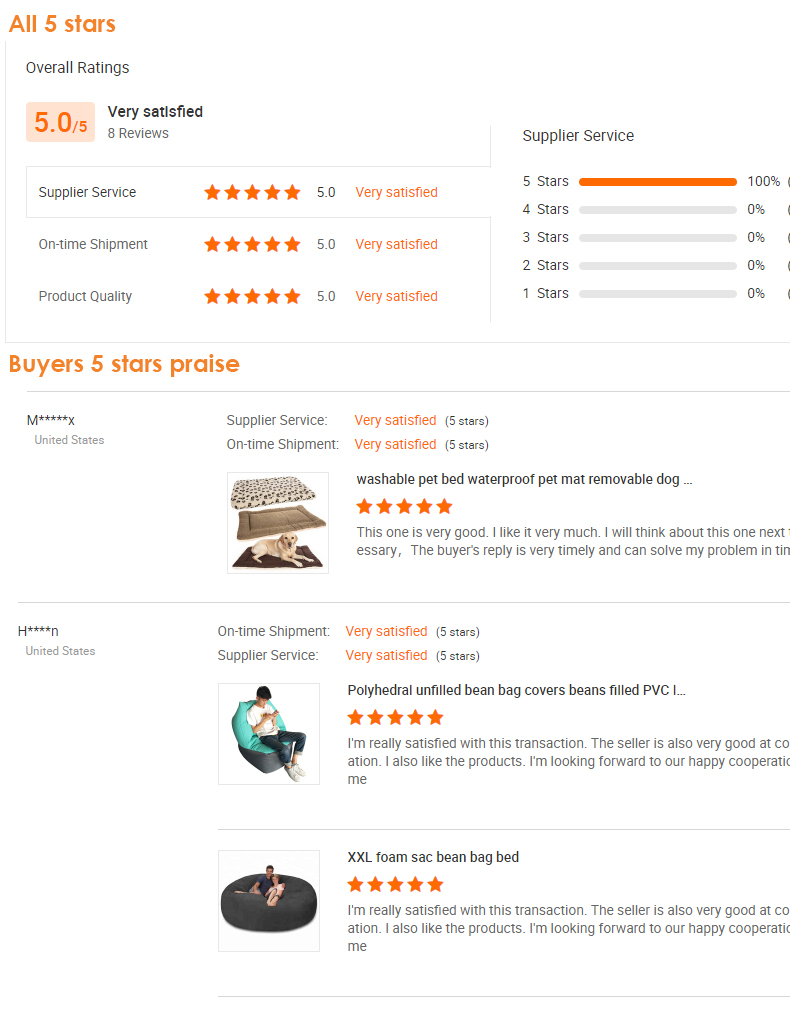The width and height of the screenshot is (790, 1012).
Task: Open the teal bean bag chair thumbnail
Action: [269, 734]
